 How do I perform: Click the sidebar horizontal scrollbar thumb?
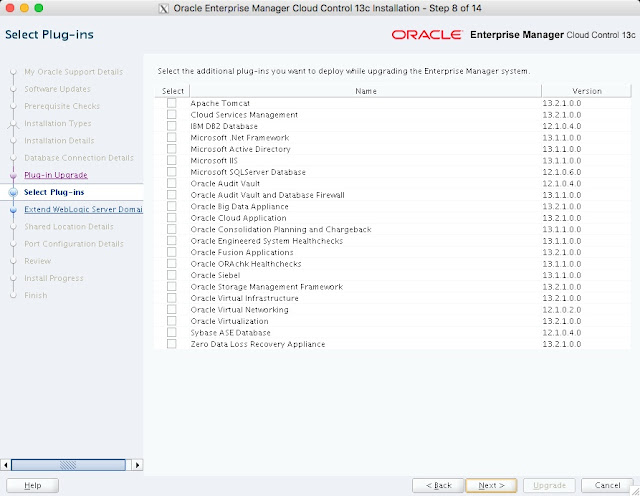click(68, 465)
